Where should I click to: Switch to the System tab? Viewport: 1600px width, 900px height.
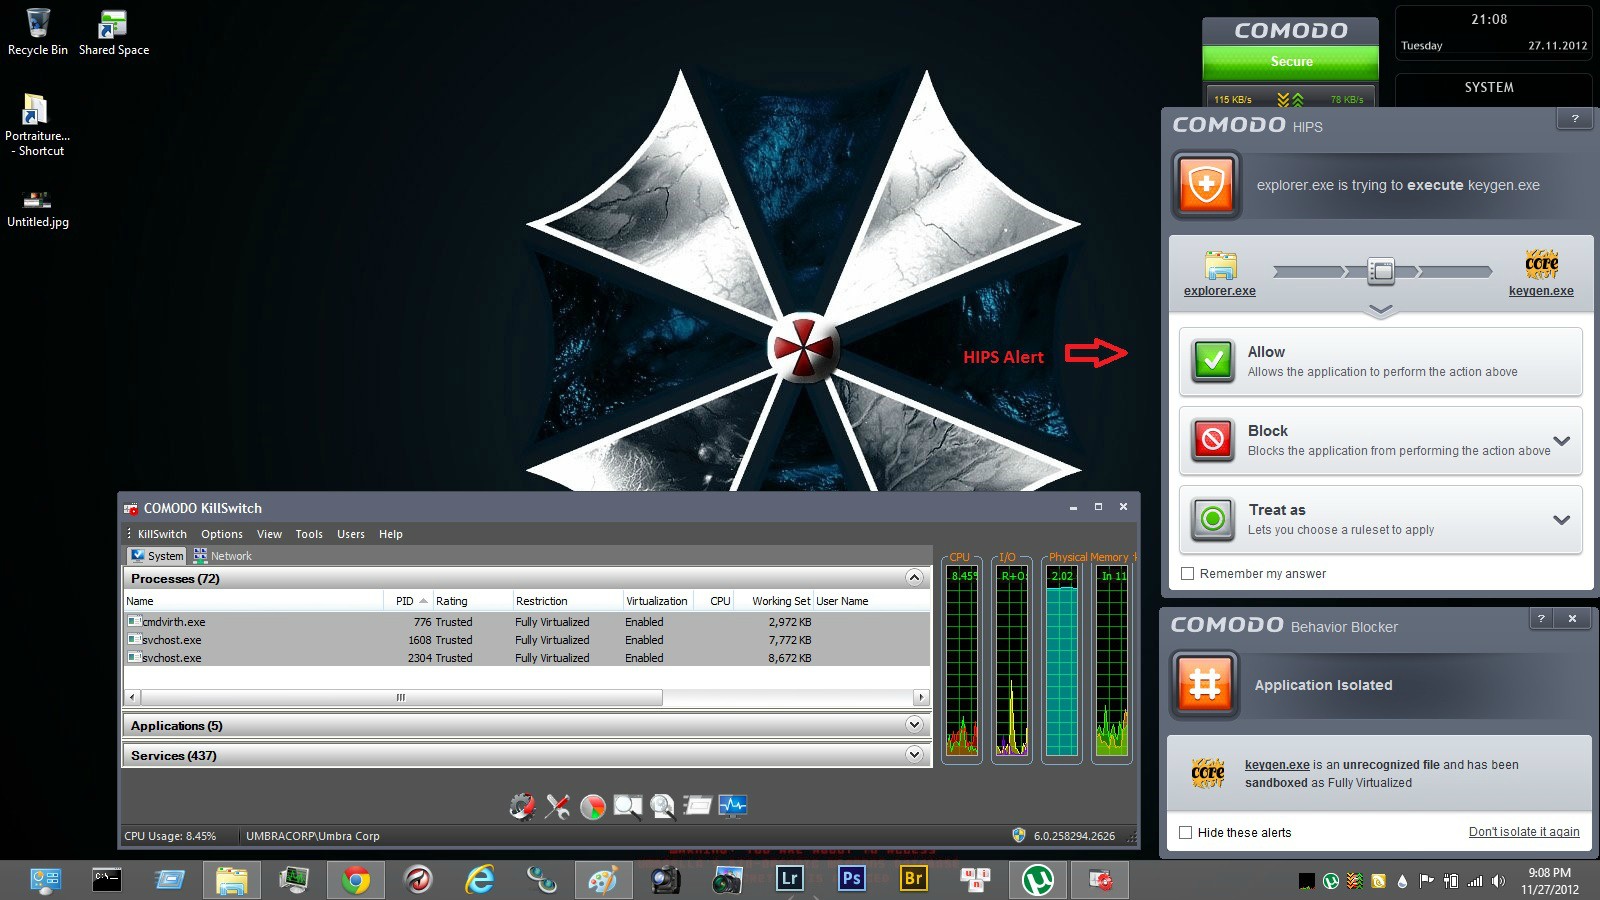pyautogui.click(x=157, y=556)
